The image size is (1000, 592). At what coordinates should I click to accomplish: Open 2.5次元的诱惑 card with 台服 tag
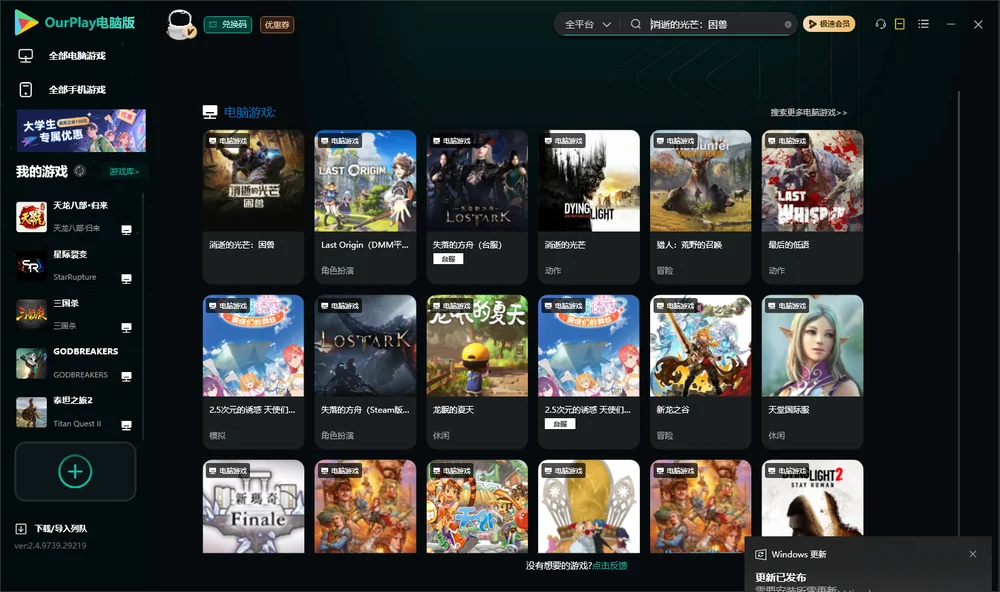(x=589, y=371)
